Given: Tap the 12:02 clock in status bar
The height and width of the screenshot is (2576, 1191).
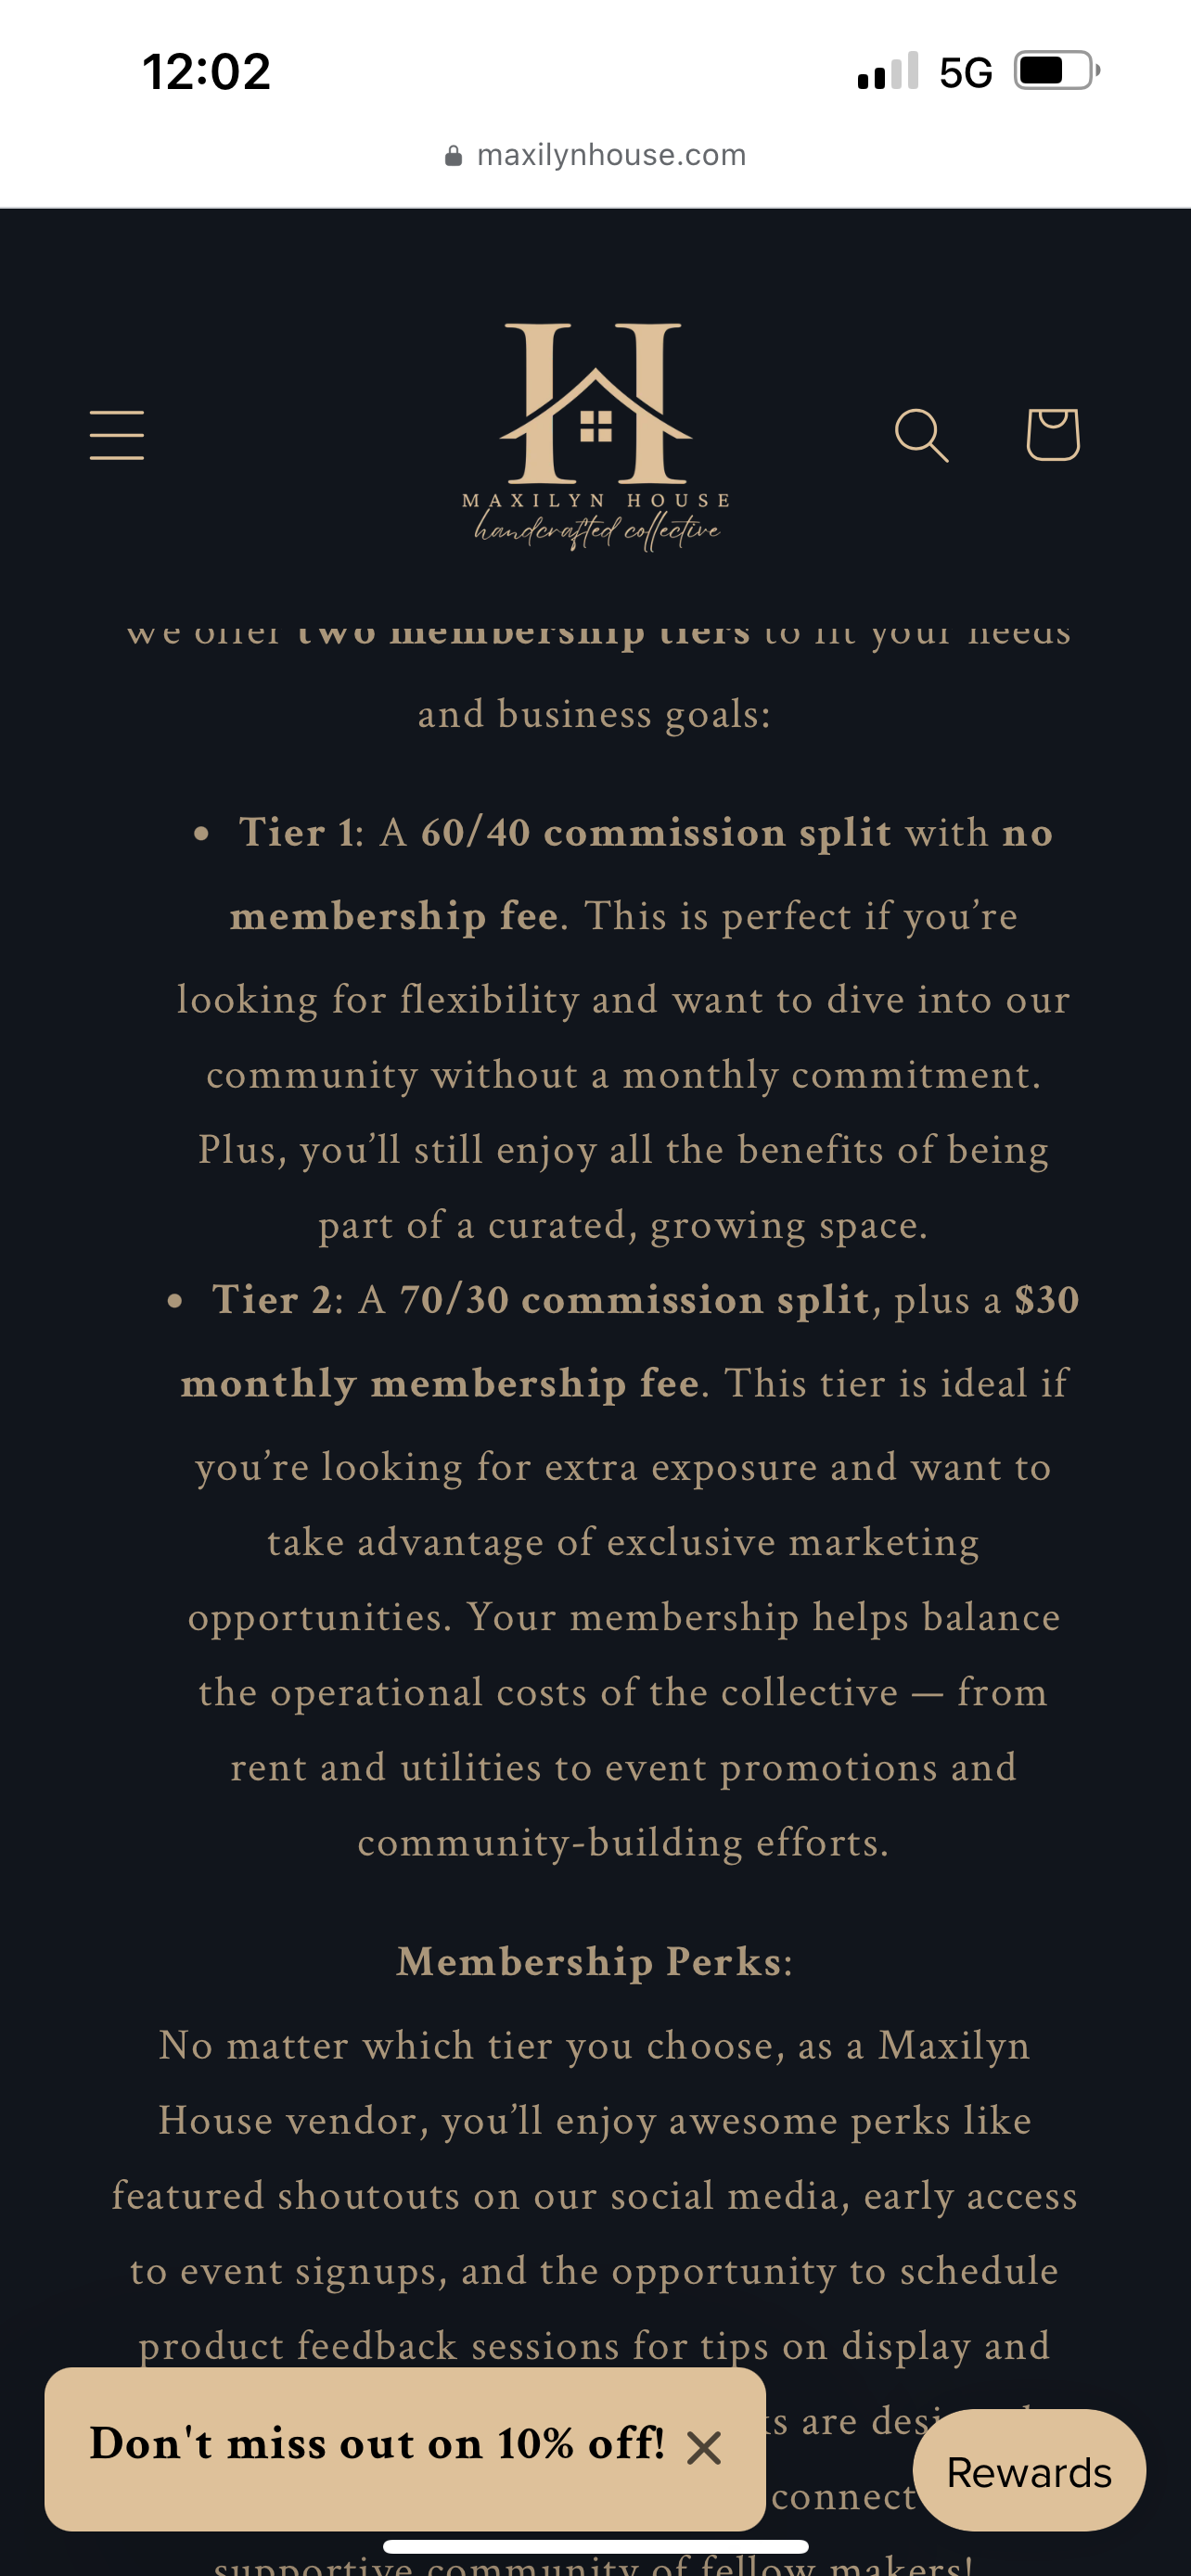Looking at the screenshot, I should tap(206, 72).
